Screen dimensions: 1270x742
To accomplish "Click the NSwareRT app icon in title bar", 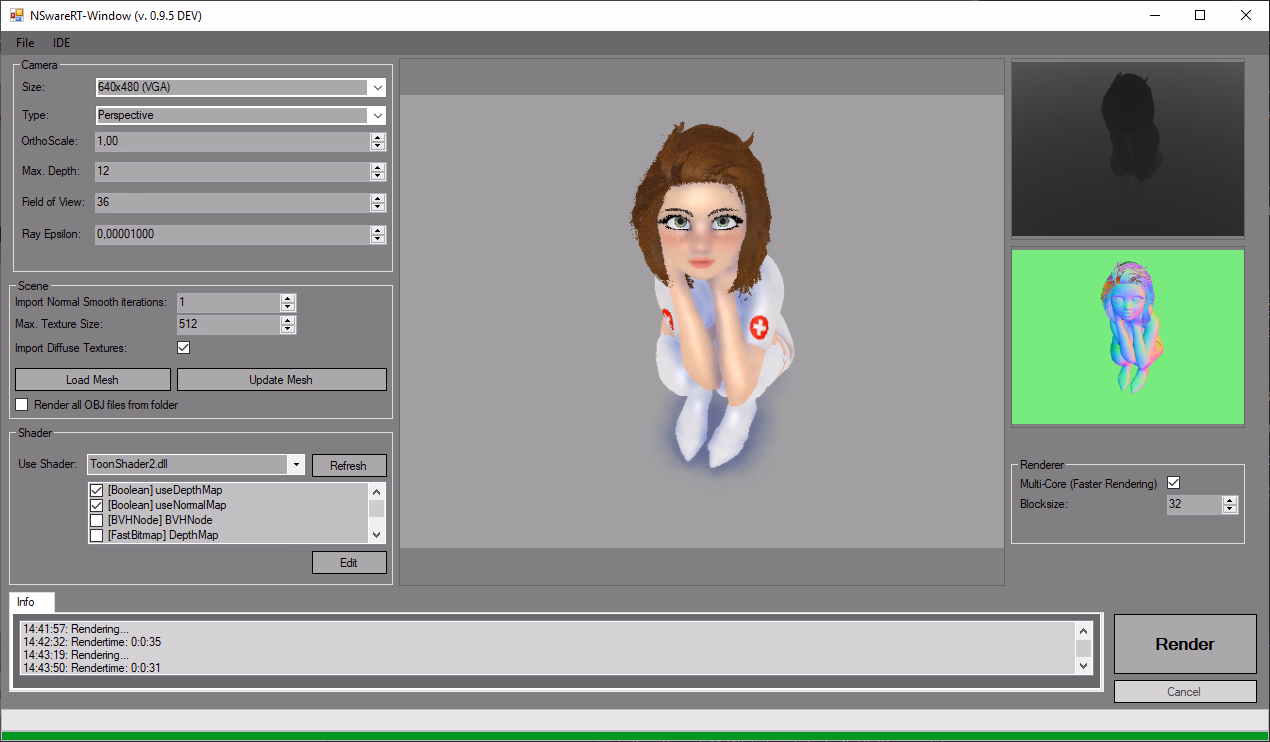I will [x=16, y=15].
